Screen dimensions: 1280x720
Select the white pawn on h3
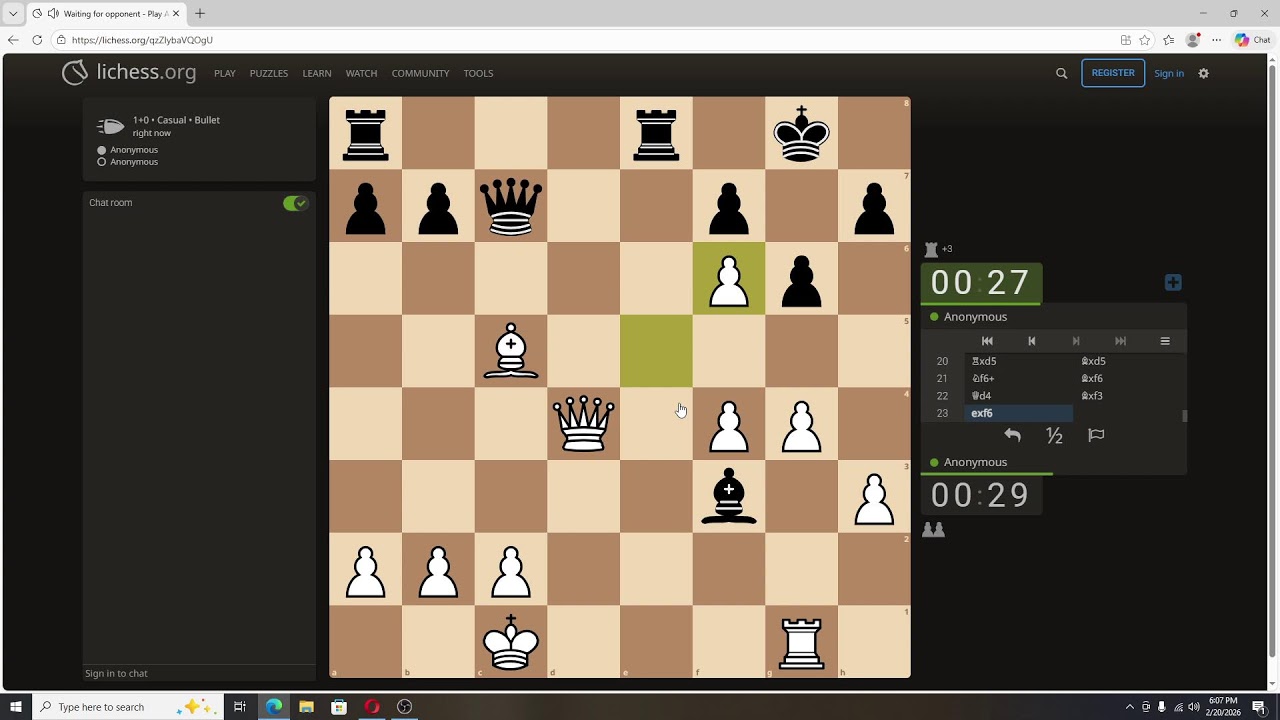click(874, 496)
